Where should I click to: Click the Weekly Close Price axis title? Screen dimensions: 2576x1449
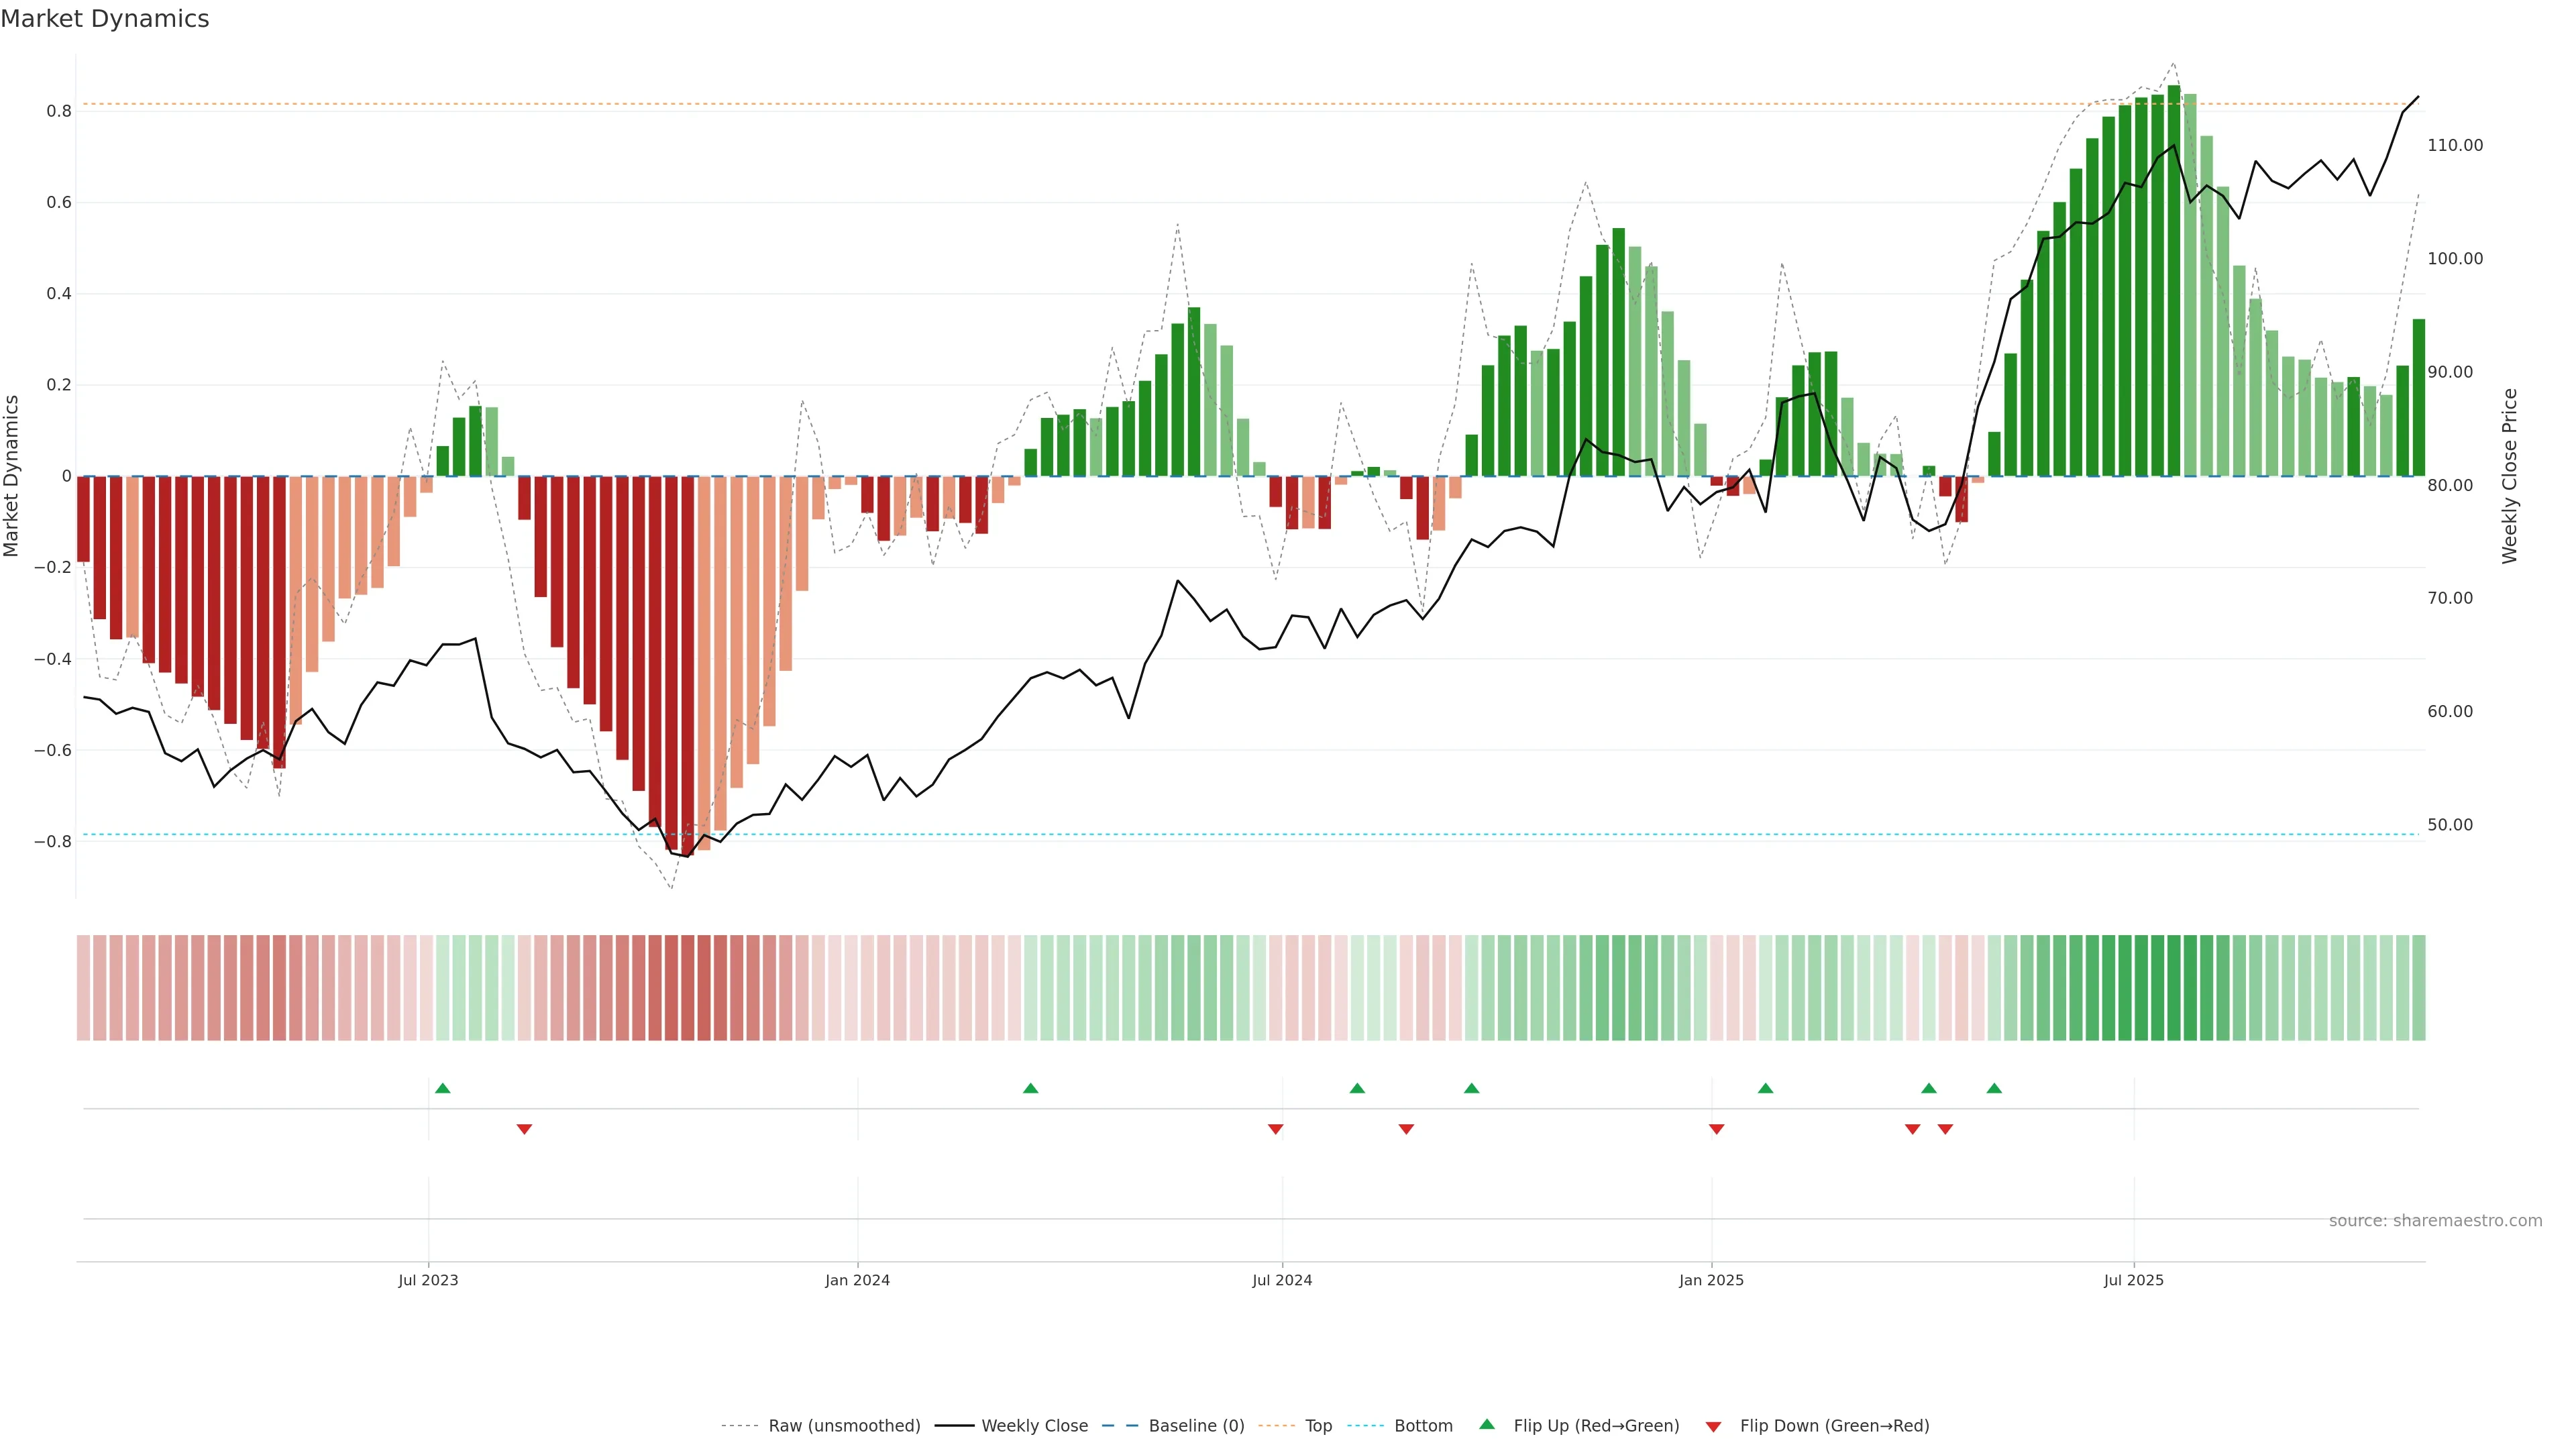(x=2510, y=476)
